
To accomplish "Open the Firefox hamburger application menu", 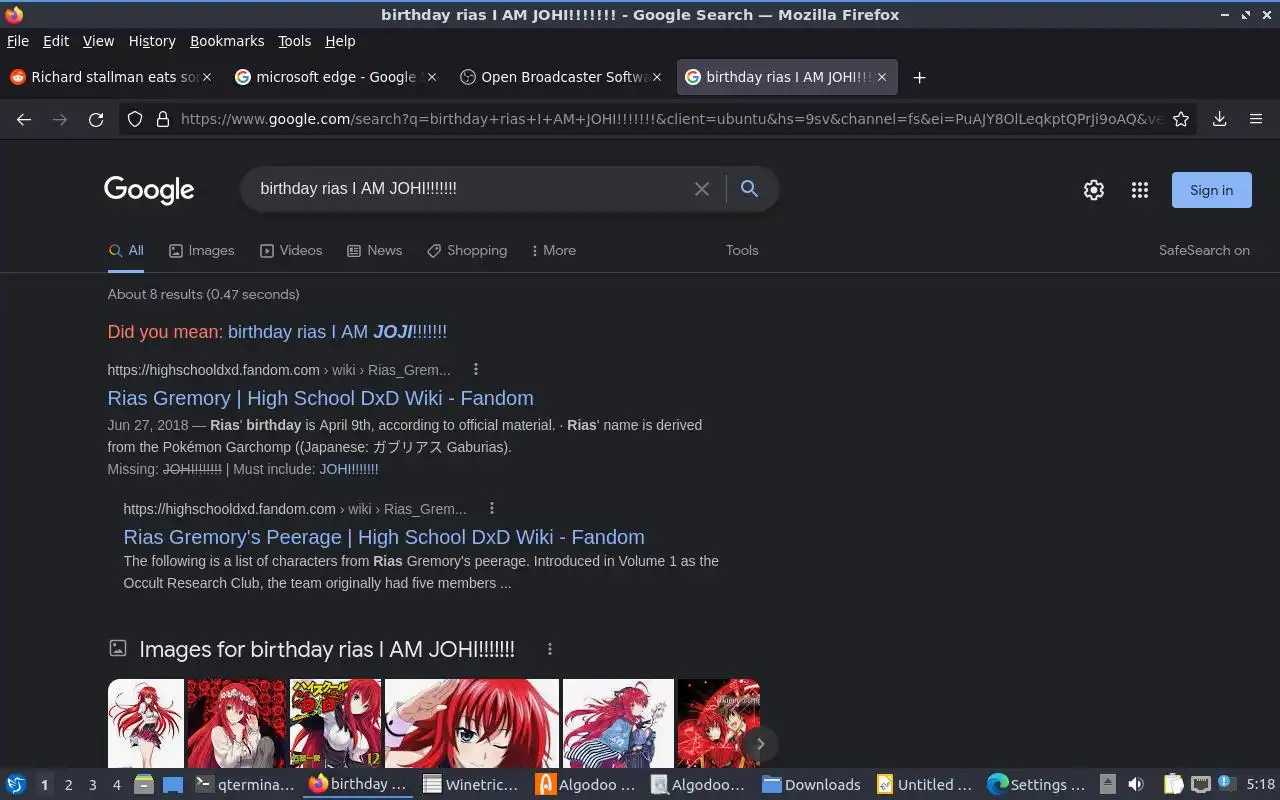I will (1256, 119).
